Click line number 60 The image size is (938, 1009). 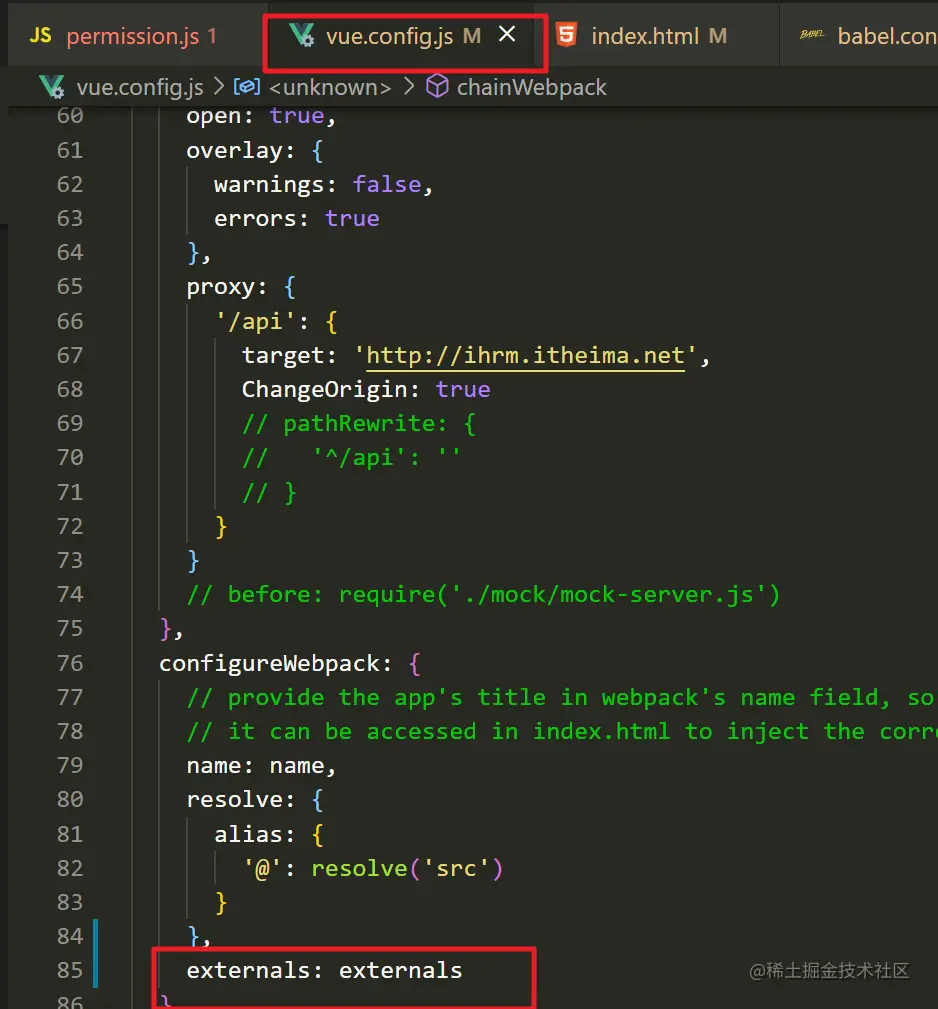pyautogui.click(x=70, y=116)
